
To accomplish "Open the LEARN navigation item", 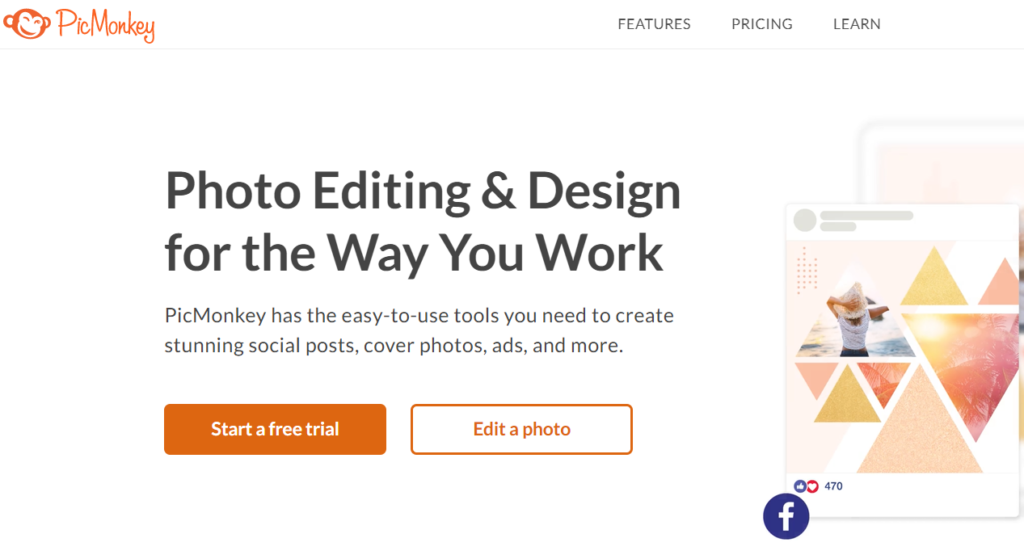I will (857, 24).
